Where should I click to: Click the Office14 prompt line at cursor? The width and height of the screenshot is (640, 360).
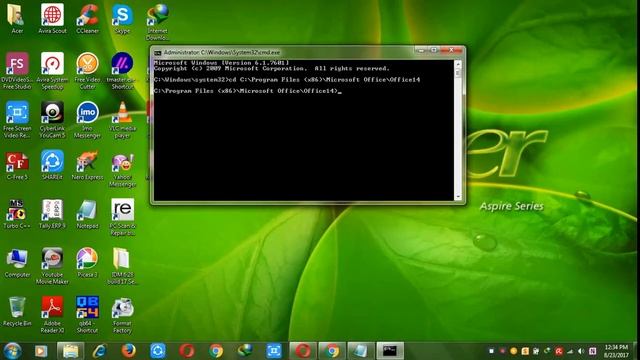248,91
